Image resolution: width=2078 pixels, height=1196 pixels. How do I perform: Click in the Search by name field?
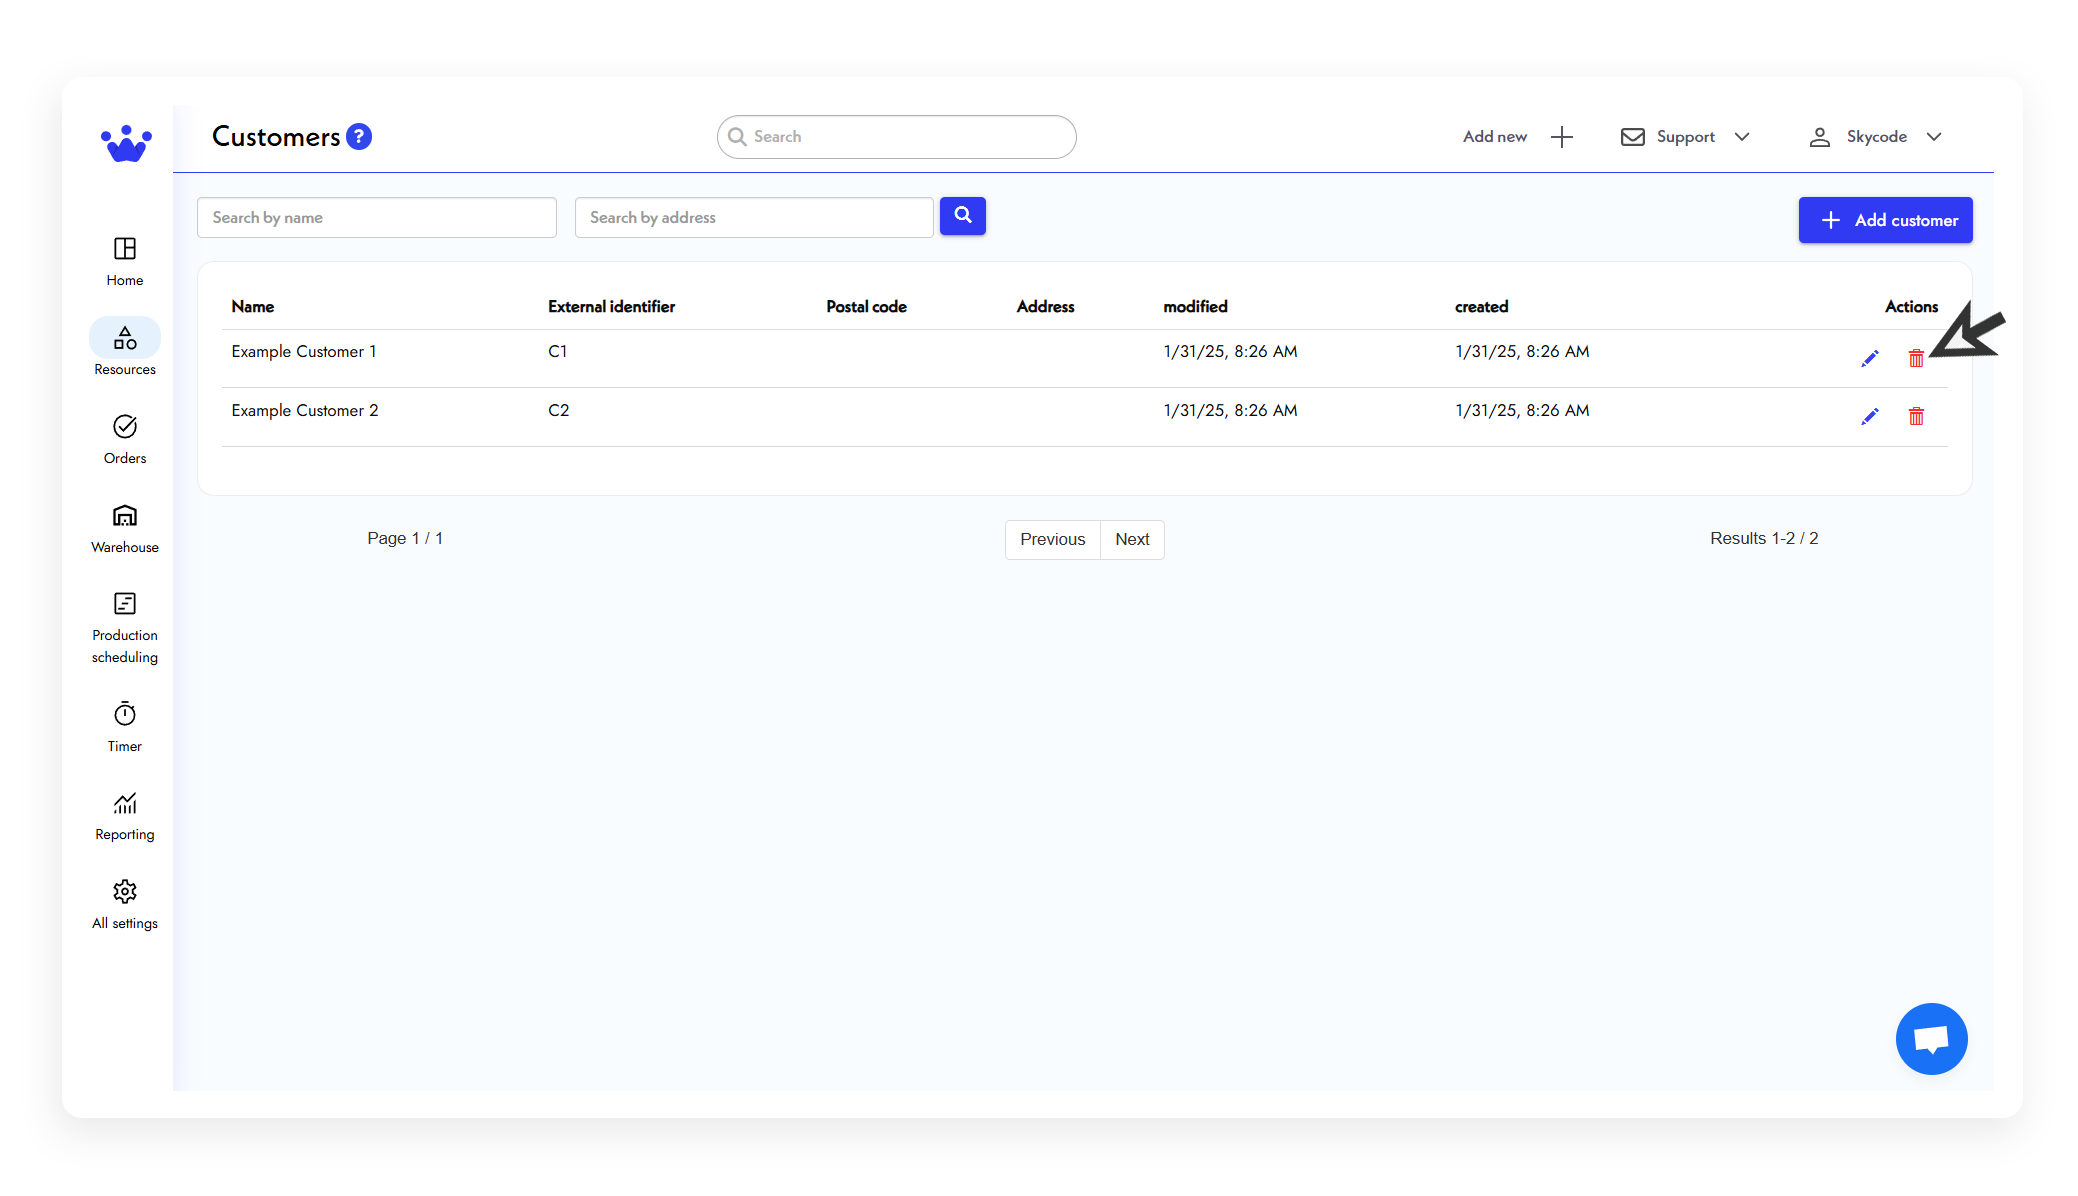pos(377,217)
